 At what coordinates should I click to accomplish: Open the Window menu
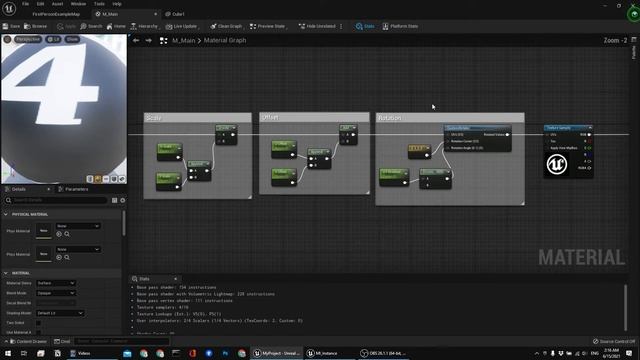coord(78,4)
